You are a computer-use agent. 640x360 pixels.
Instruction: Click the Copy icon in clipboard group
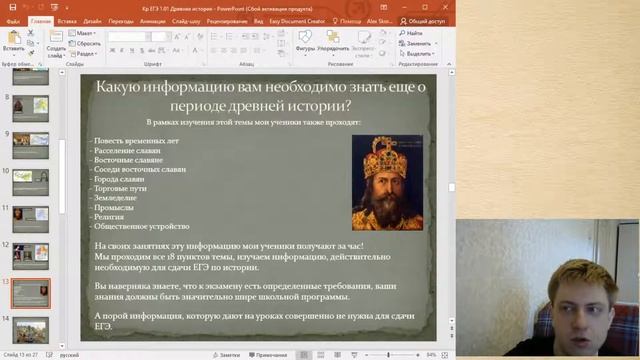pos(31,43)
